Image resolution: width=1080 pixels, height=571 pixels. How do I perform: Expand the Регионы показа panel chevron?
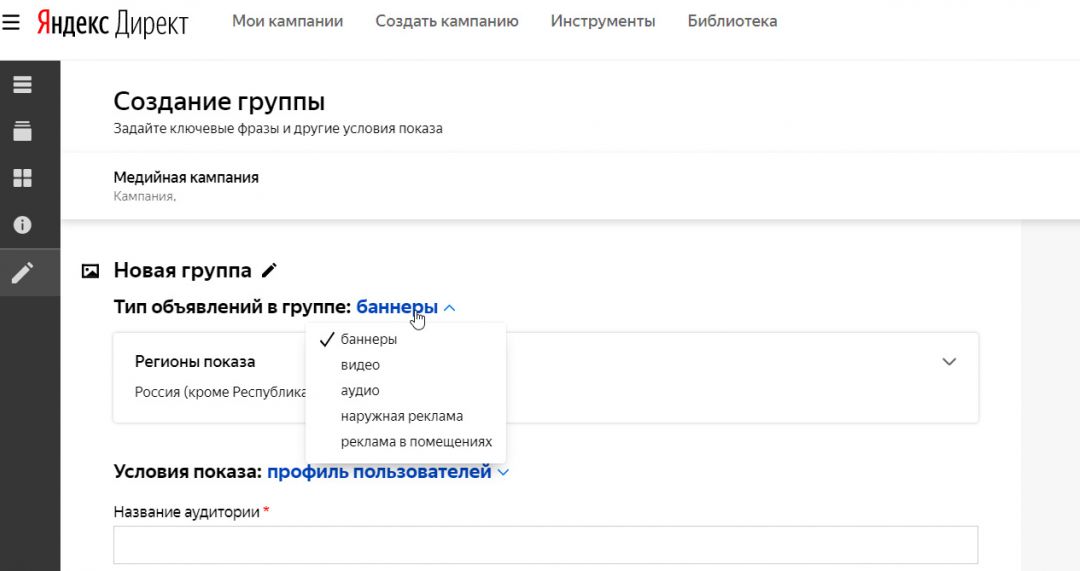pos(949,362)
